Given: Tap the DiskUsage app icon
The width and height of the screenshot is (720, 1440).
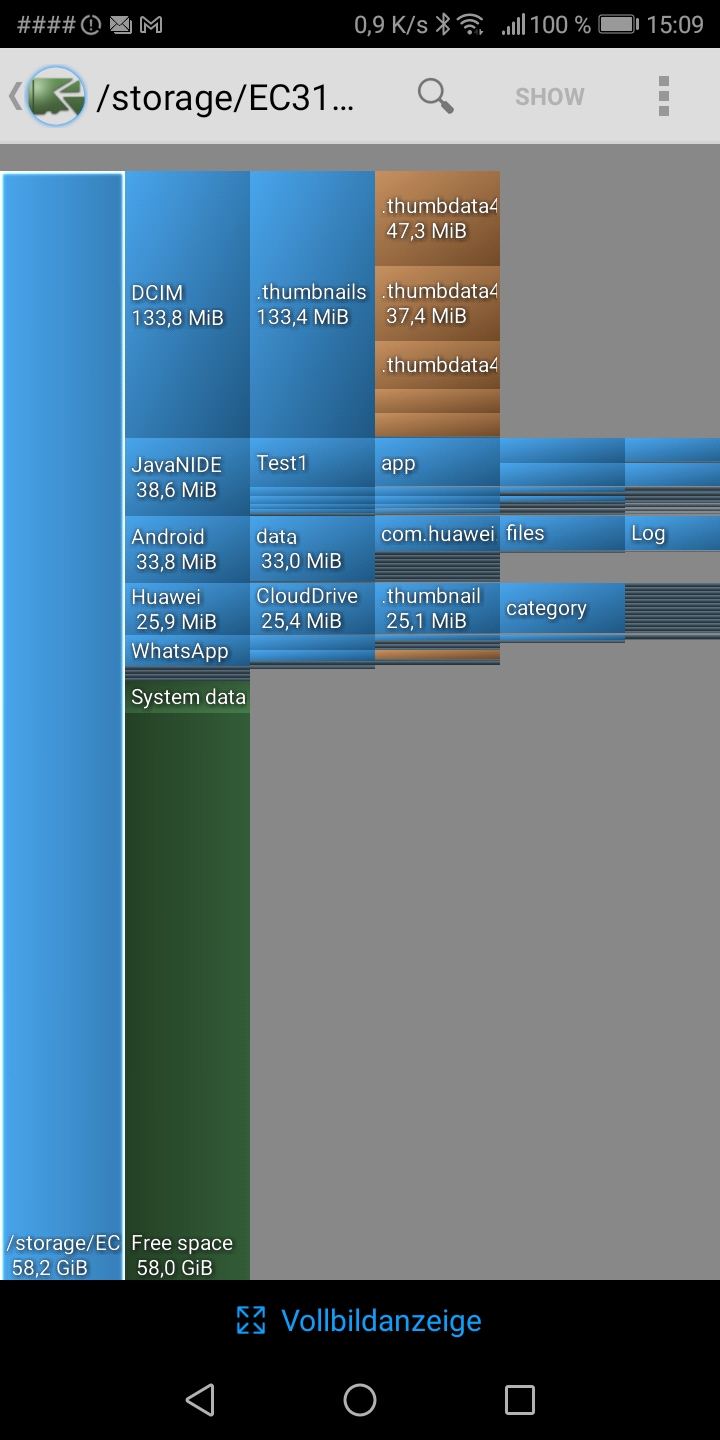Looking at the screenshot, I should click(x=56, y=96).
